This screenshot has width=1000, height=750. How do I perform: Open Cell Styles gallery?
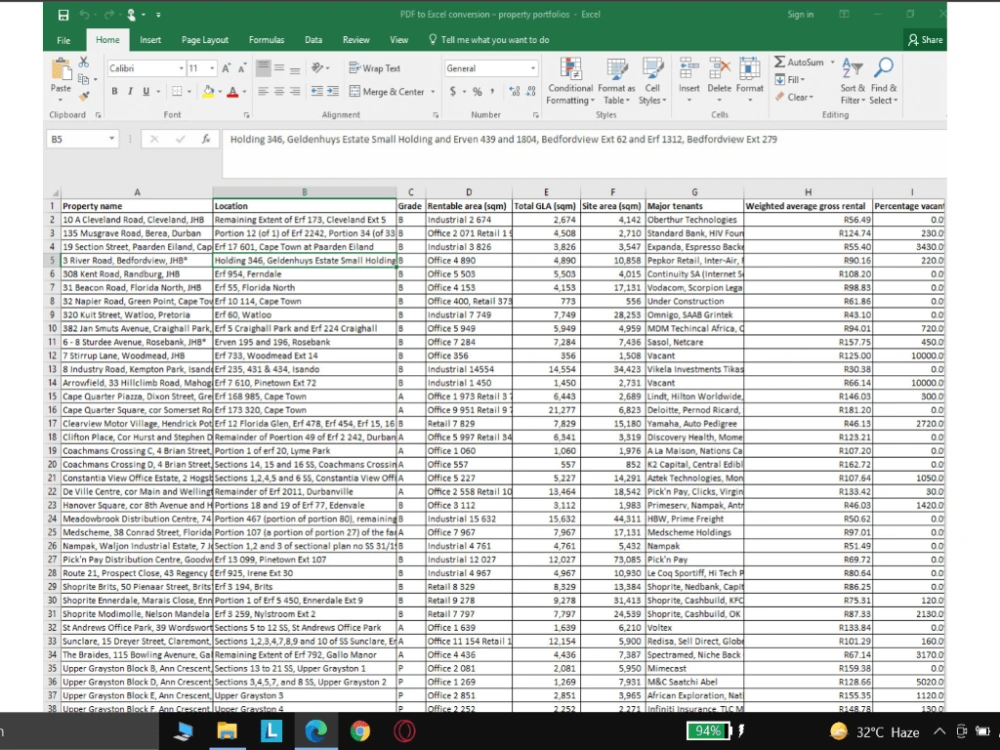click(652, 81)
